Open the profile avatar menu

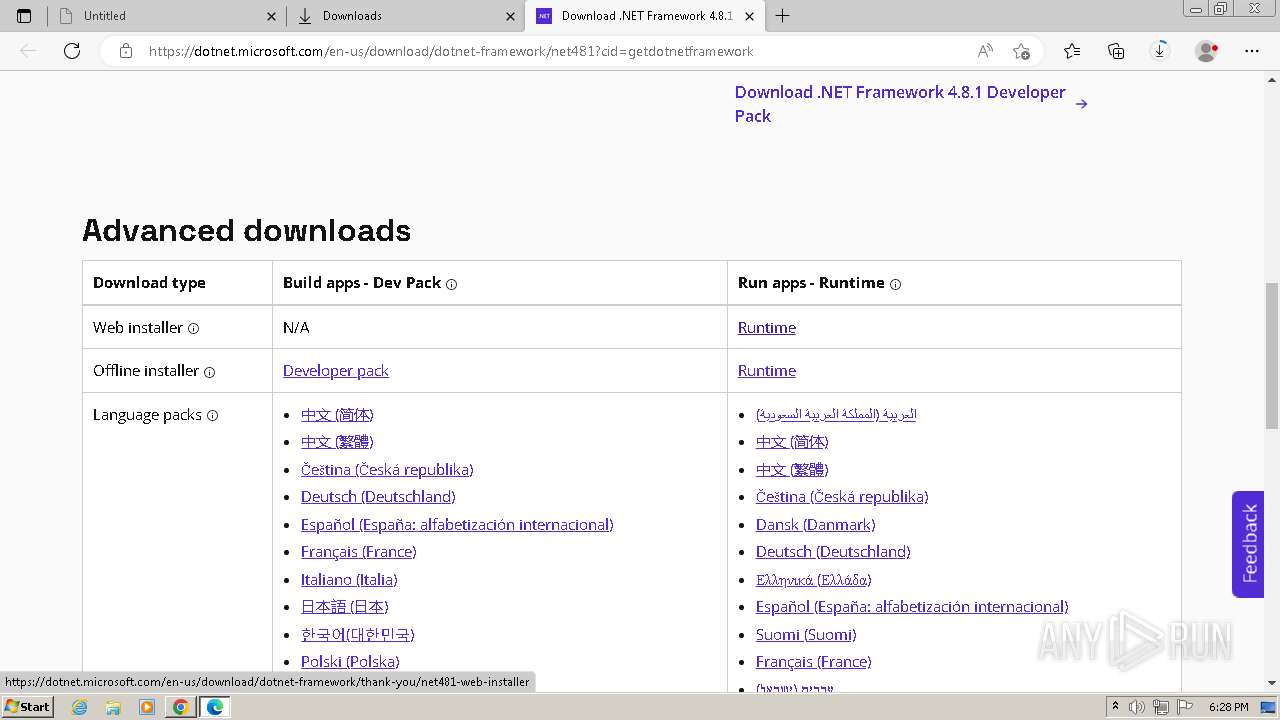1207,51
